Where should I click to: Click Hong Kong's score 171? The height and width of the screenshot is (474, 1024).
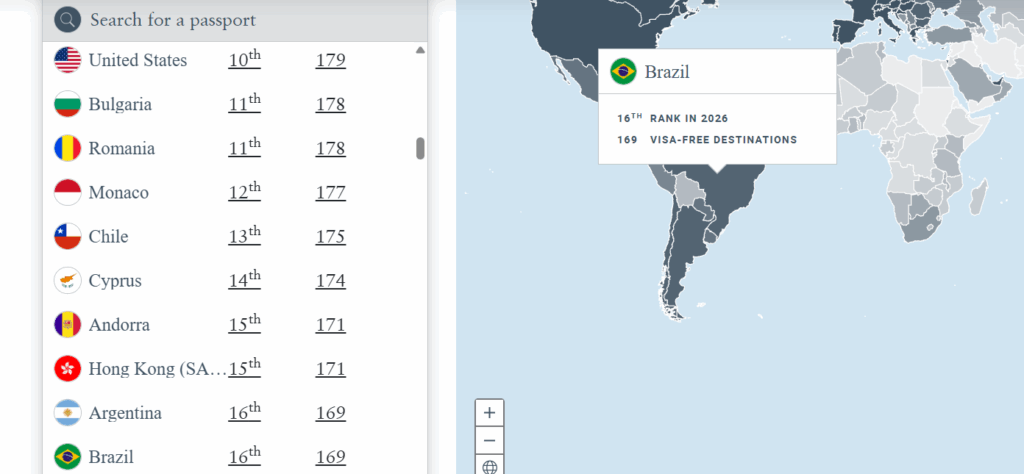click(330, 369)
